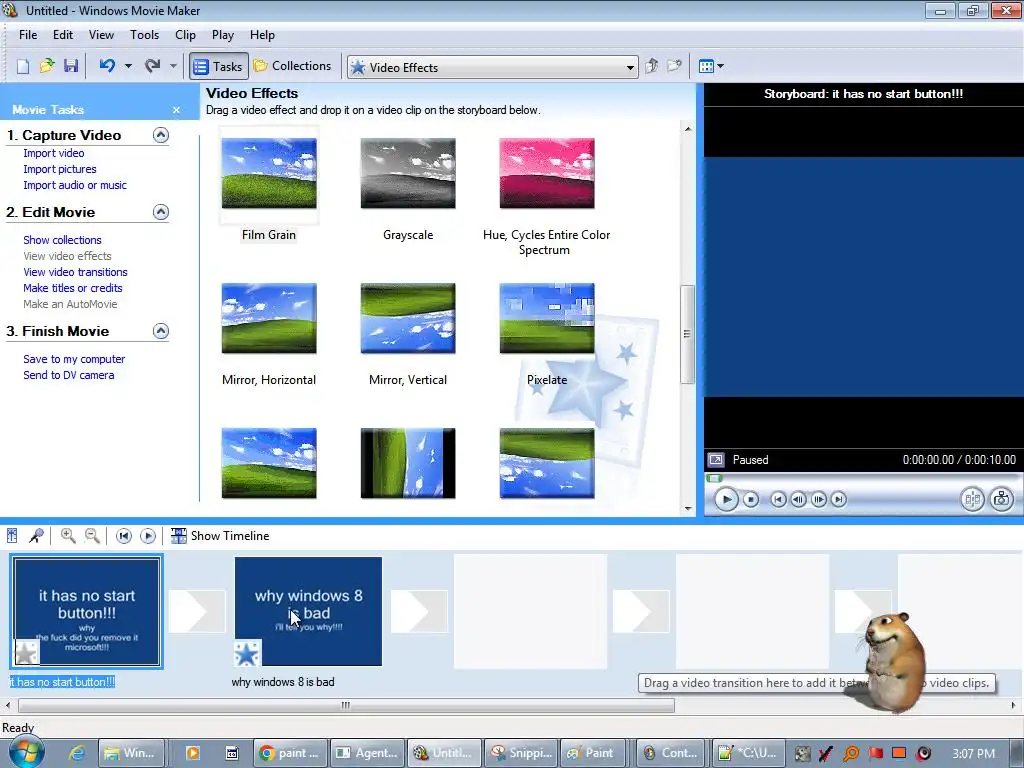Stop the preview playback
Image resolution: width=1024 pixels, height=768 pixels.
point(751,500)
